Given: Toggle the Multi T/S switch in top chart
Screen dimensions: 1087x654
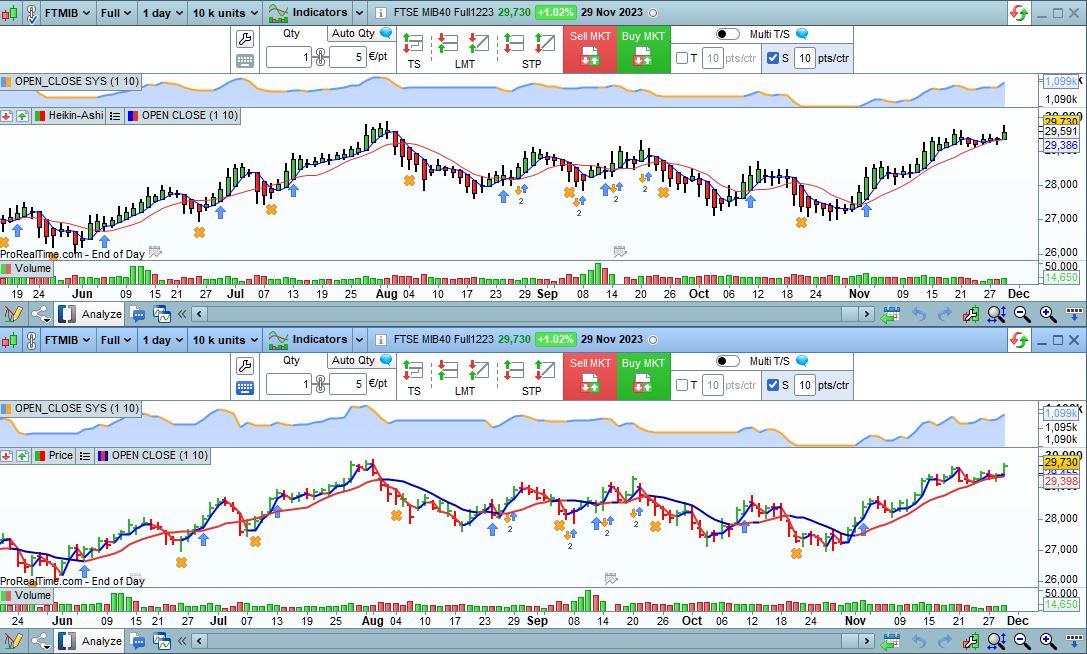Looking at the screenshot, I should coord(727,34).
